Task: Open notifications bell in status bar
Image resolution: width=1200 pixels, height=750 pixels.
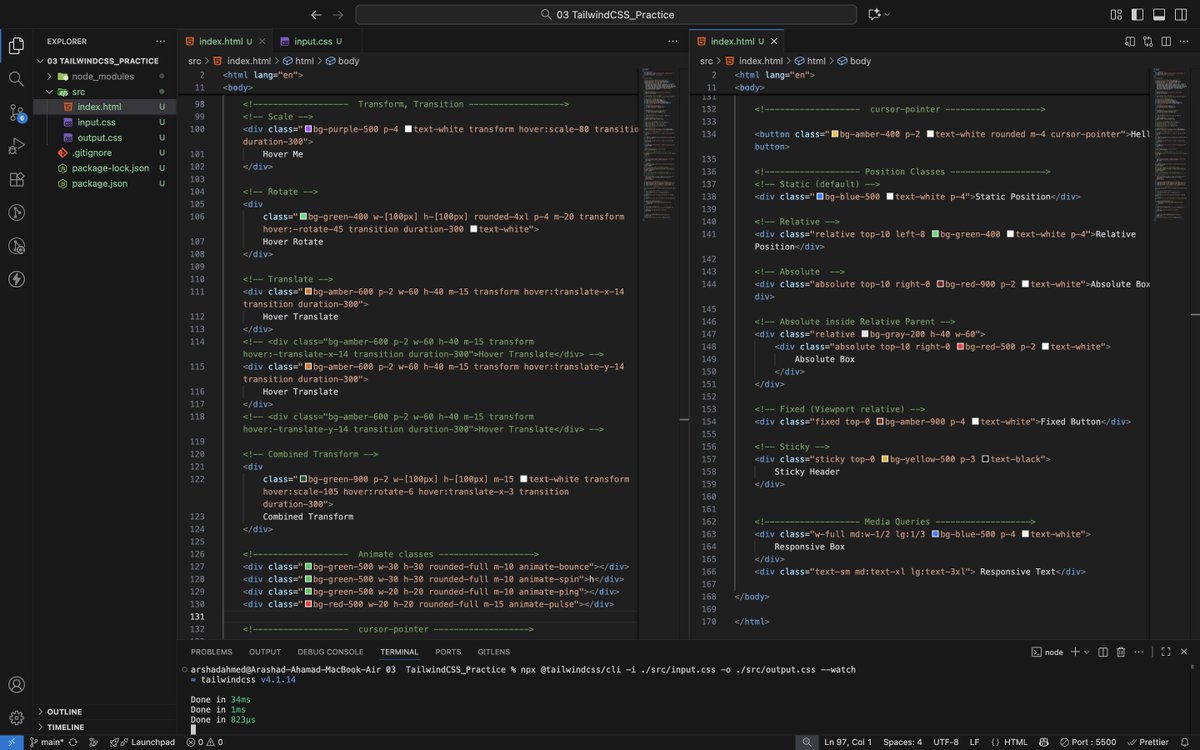Action: (x=1186, y=742)
